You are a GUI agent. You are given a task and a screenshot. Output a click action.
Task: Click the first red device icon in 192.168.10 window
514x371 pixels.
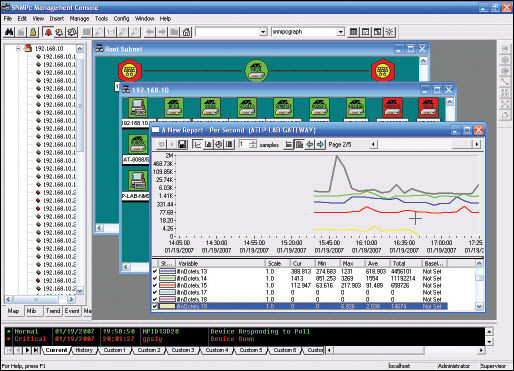(392, 108)
